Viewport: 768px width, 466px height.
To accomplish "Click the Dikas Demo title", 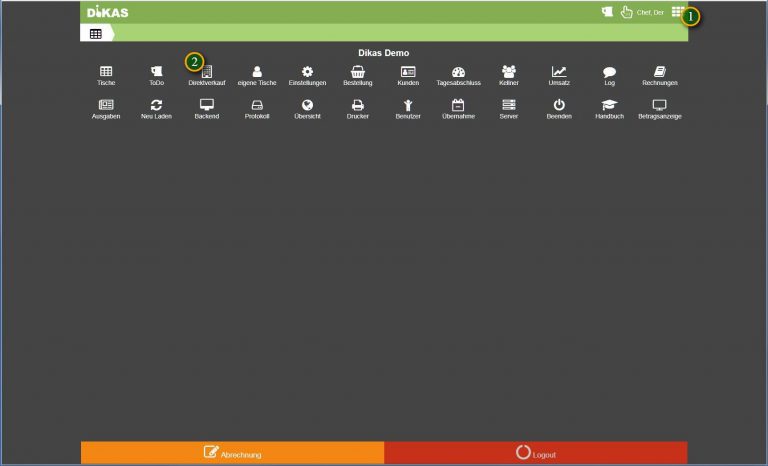I will point(384,53).
